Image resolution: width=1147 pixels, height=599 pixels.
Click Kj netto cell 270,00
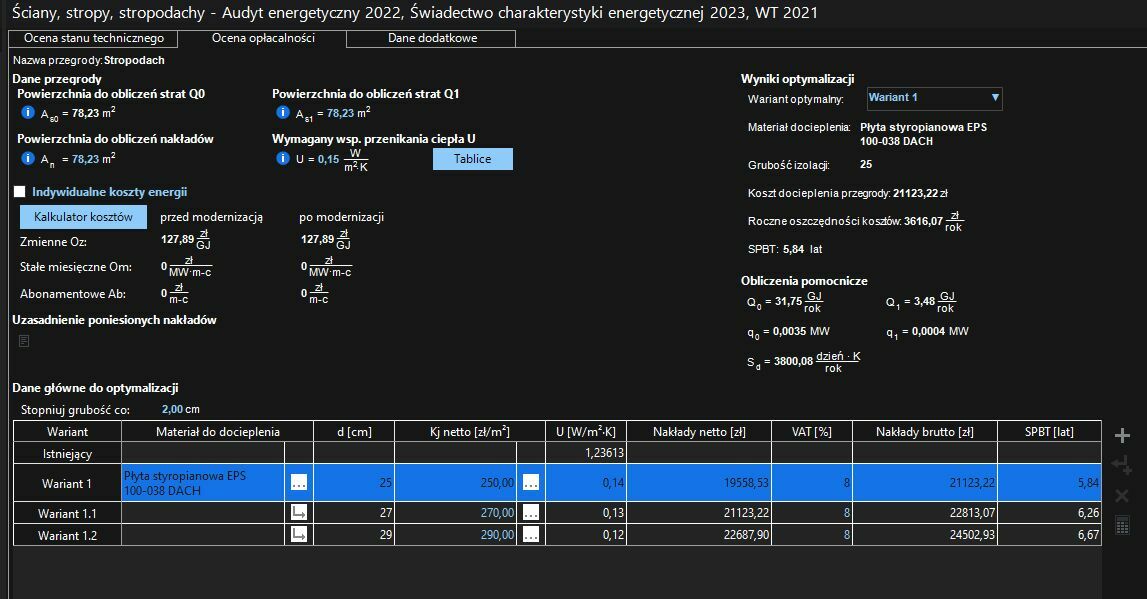click(x=455, y=513)
